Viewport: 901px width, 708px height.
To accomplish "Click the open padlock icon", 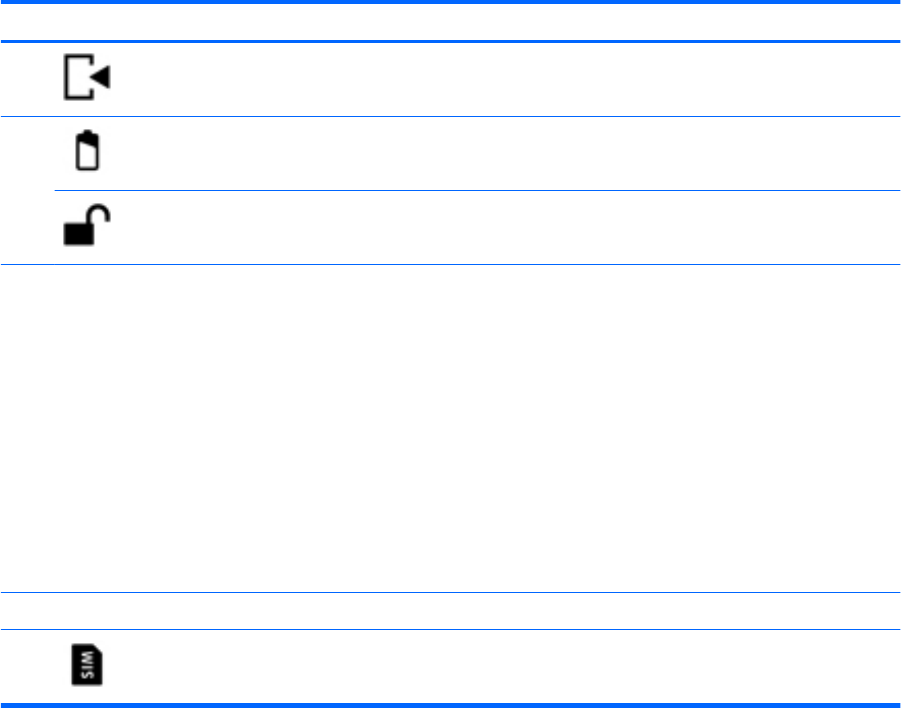I will (87, 227).
